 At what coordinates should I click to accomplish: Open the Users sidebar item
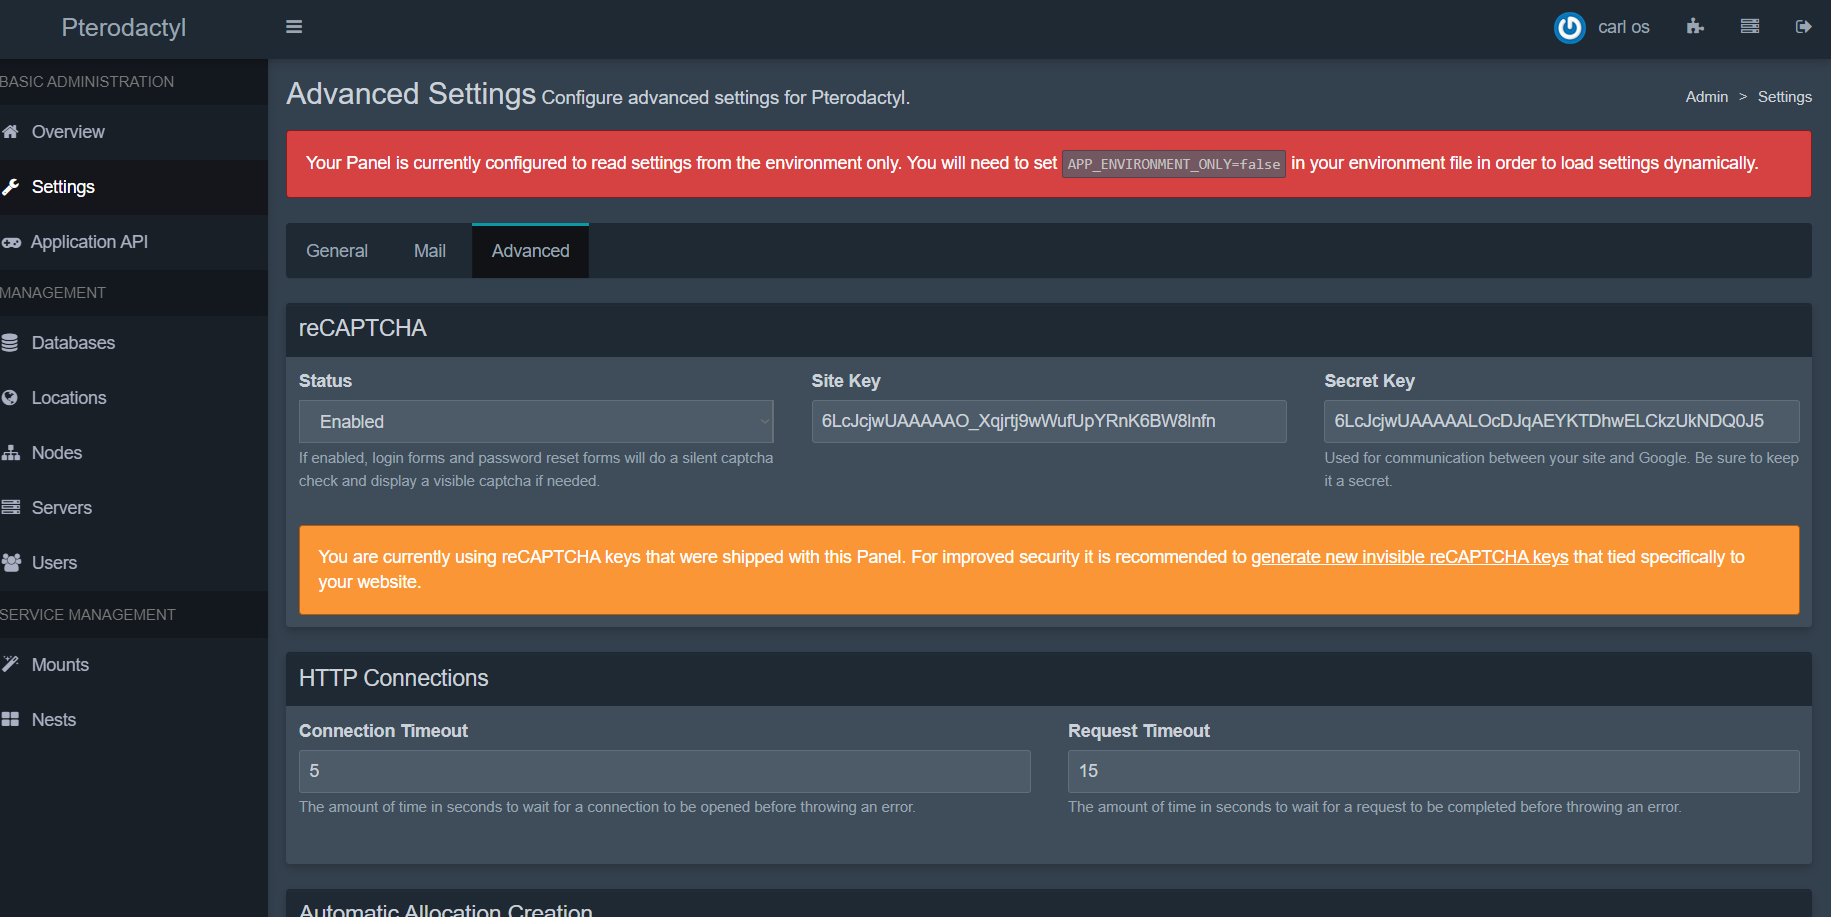[x=134, y=563]
